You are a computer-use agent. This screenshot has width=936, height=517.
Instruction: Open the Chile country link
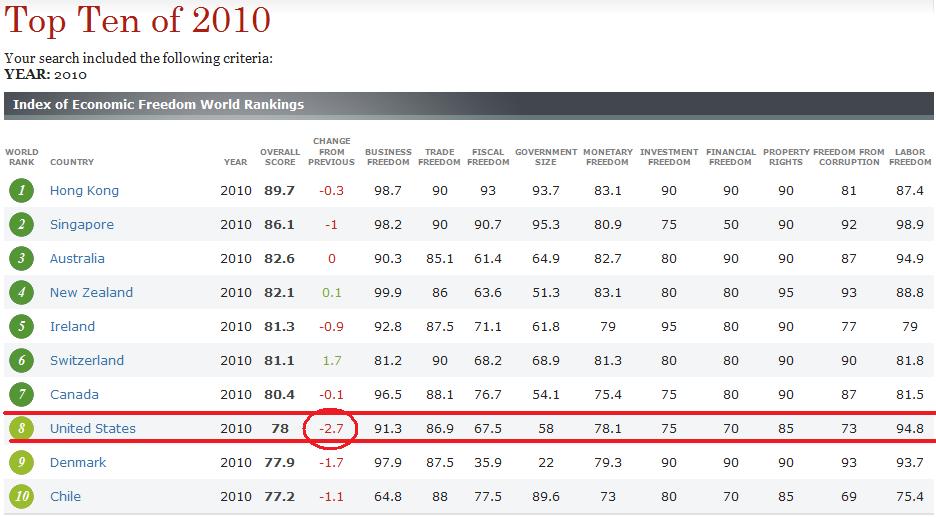tap(65, 497)
